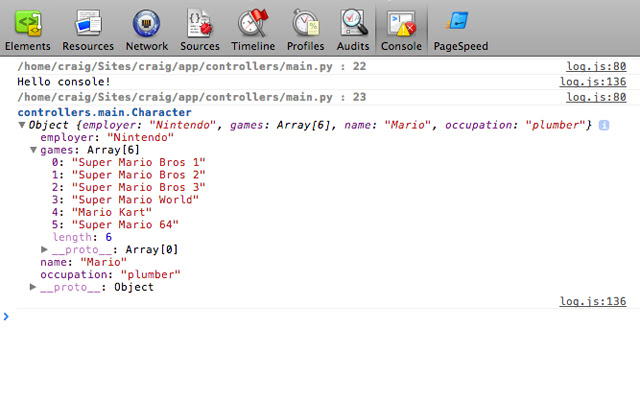The image size is (640, 400).
Task: Expand the __proto__: Object entry
Action: coord(33,288)
